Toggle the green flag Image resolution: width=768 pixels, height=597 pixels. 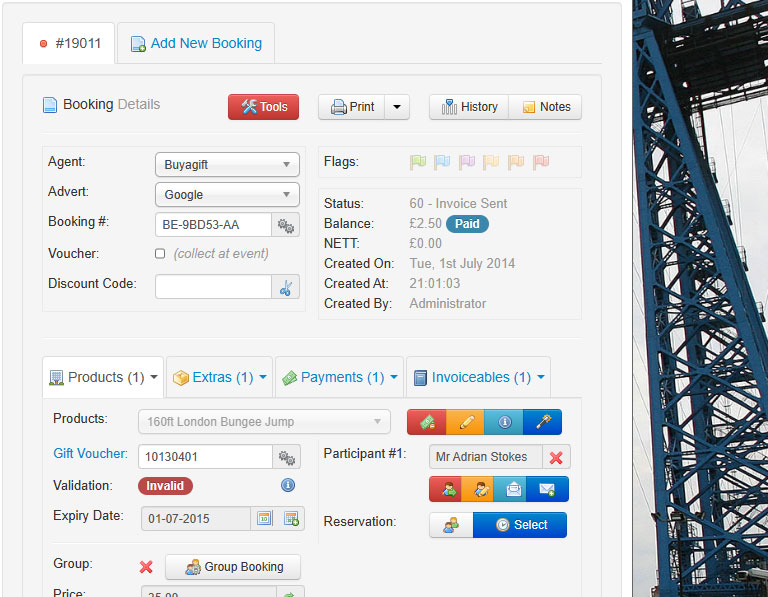coord(417,162)
